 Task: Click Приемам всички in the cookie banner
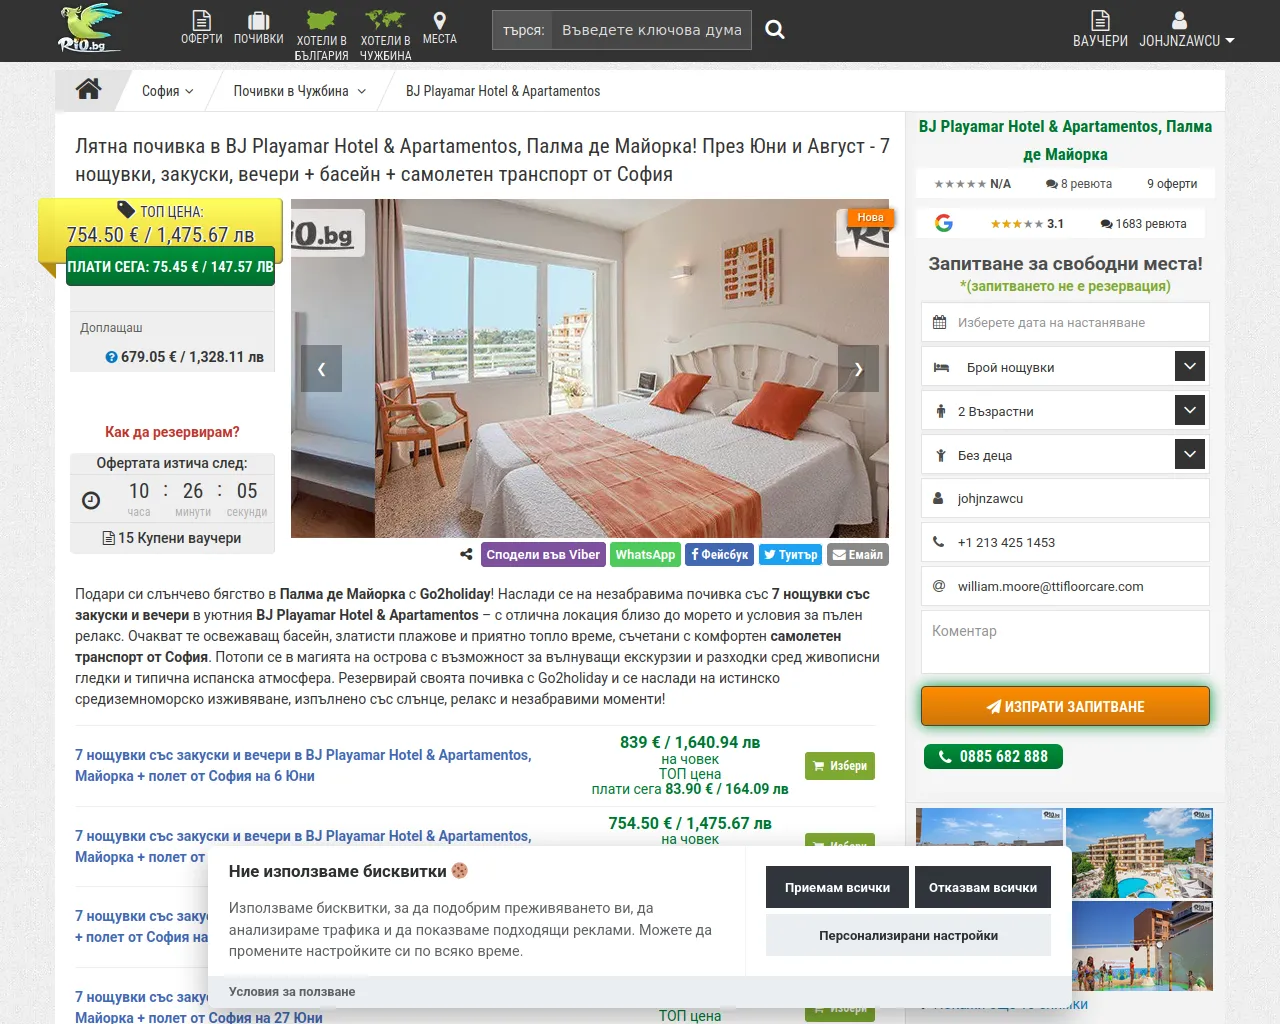click(837, 887)
